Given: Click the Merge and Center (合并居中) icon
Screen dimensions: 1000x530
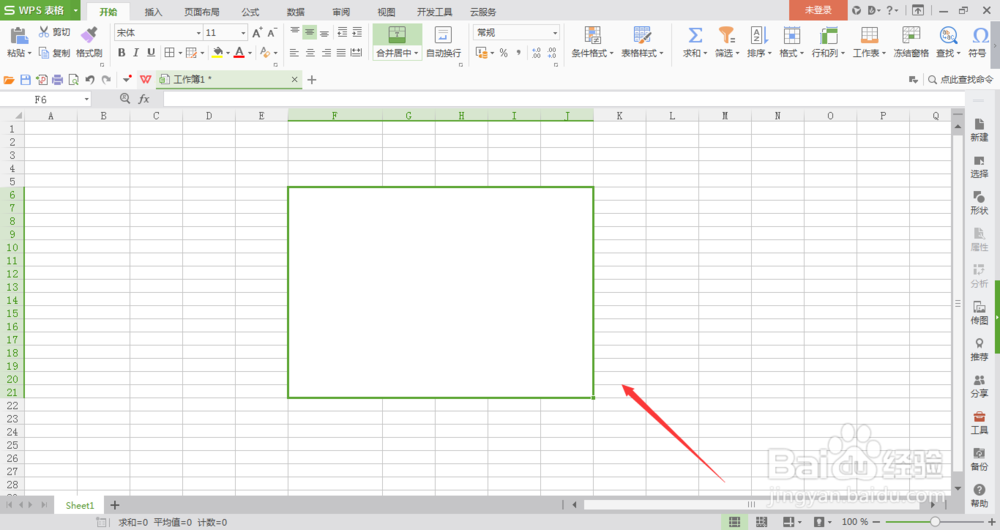Looking at the screenshot, I should tap(397, 34).
